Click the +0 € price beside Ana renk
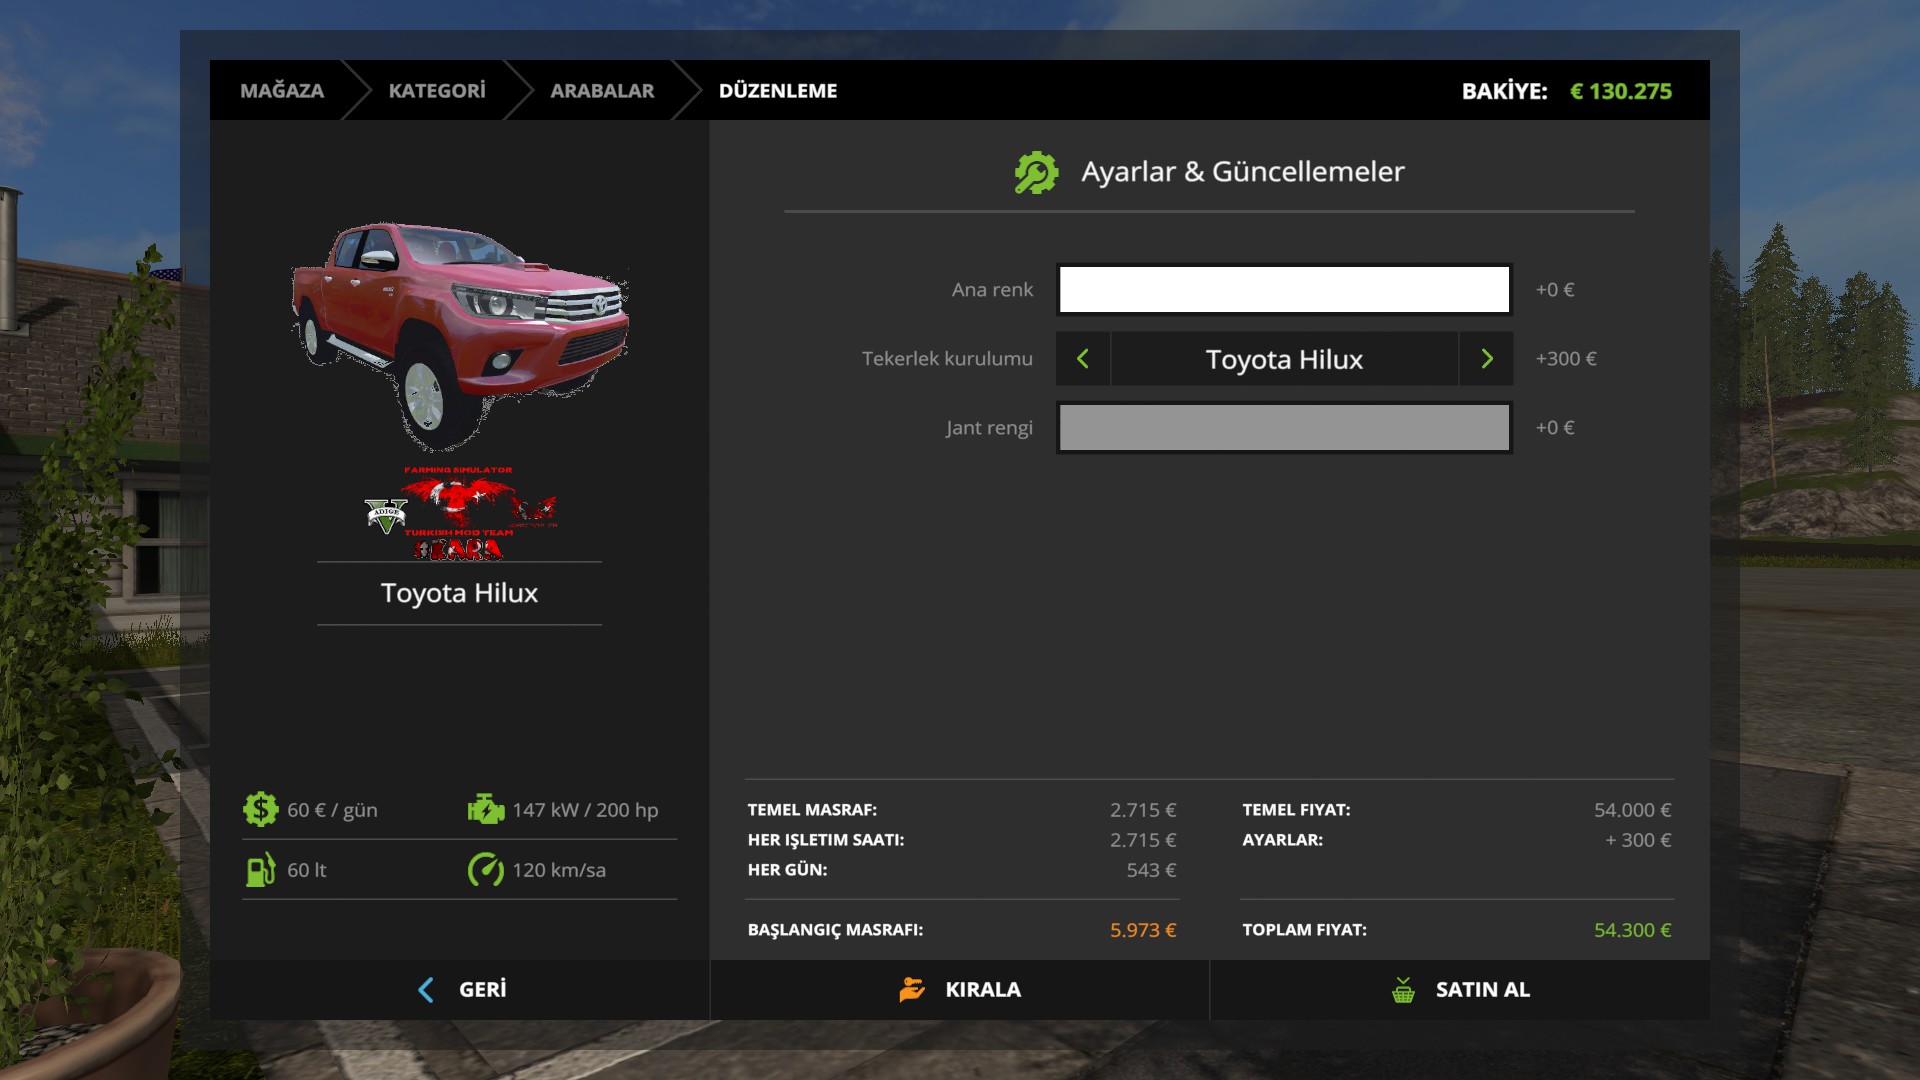Image resolution: width=1920 pixels, height=1080 pixels. tap(1555, 290)
